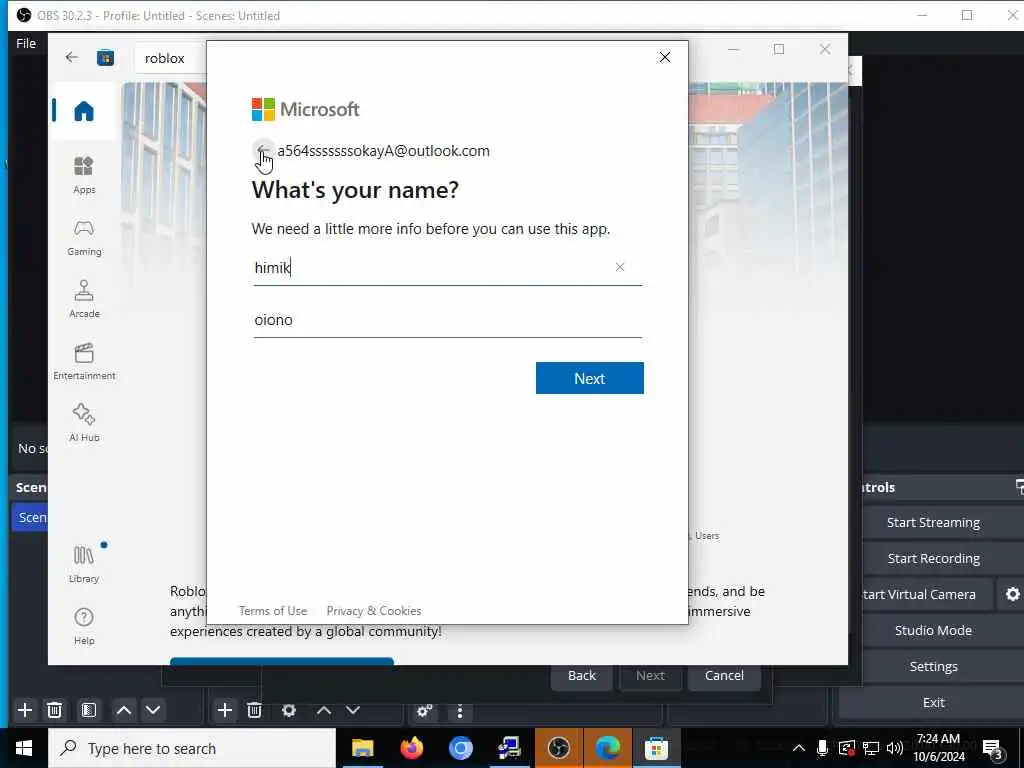Open Firefox from the taskbar

(411, 748)
